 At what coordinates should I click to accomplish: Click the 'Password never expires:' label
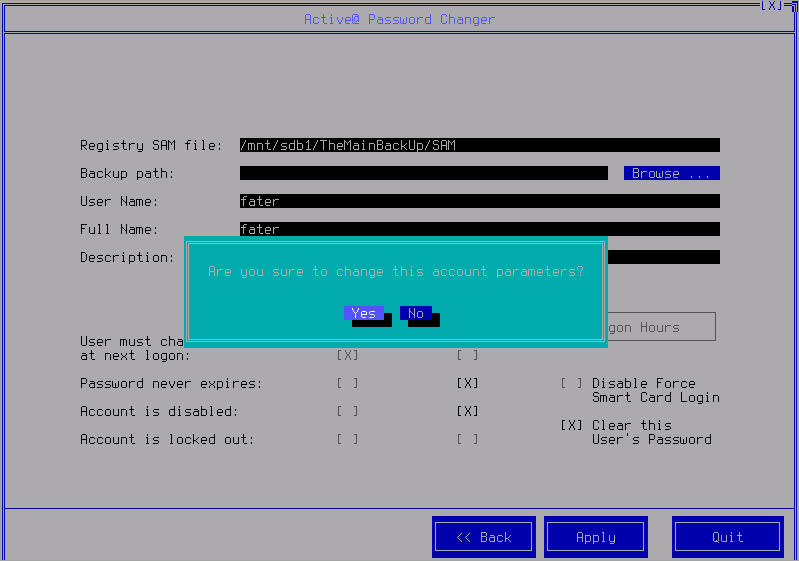point(171,384)
